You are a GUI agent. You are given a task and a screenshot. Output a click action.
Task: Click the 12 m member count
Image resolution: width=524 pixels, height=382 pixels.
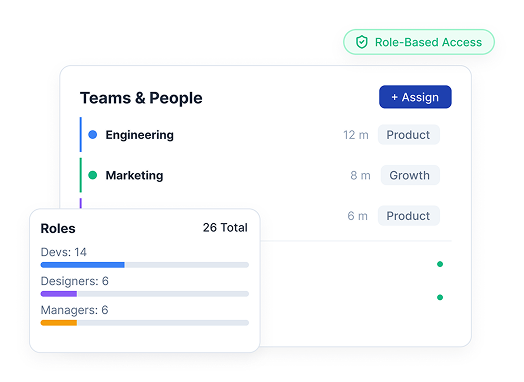pos(356,135)
